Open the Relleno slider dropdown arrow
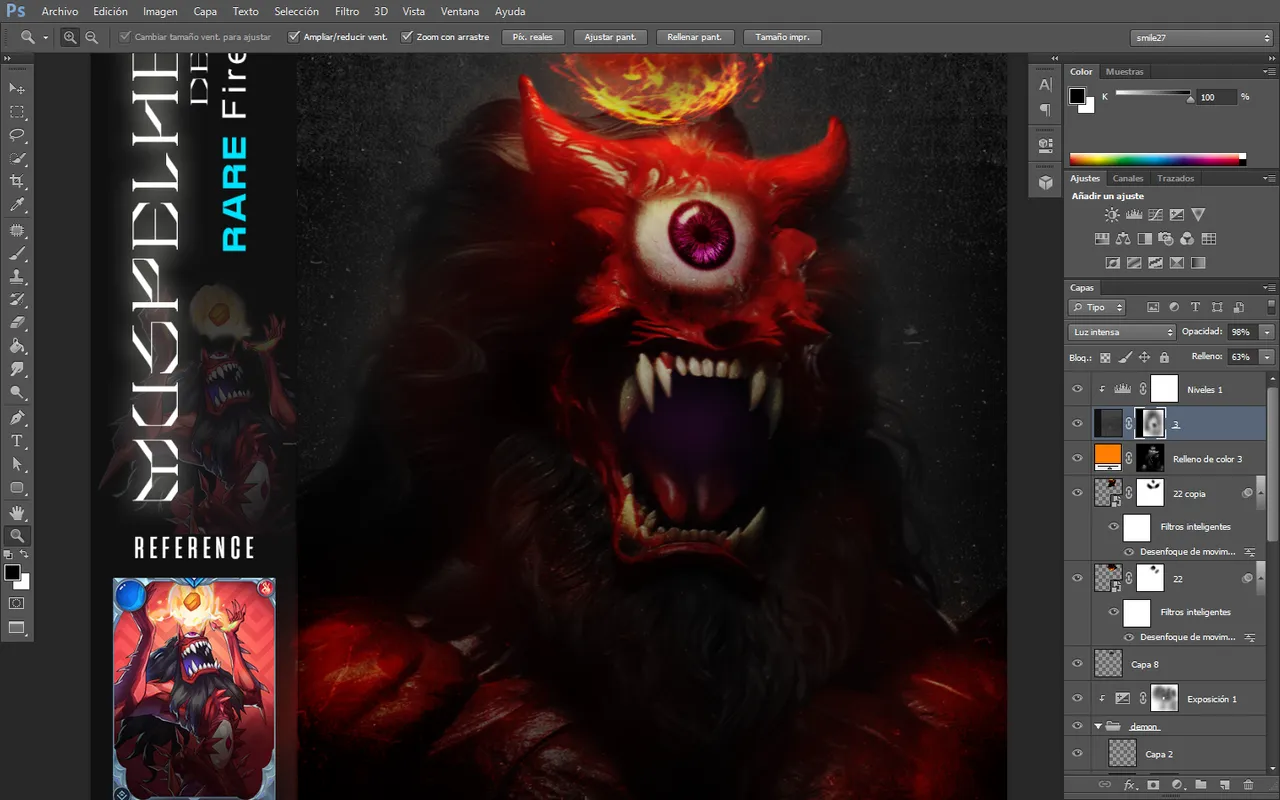This screenshot has height=800, width=1280. pos(1268,357)
